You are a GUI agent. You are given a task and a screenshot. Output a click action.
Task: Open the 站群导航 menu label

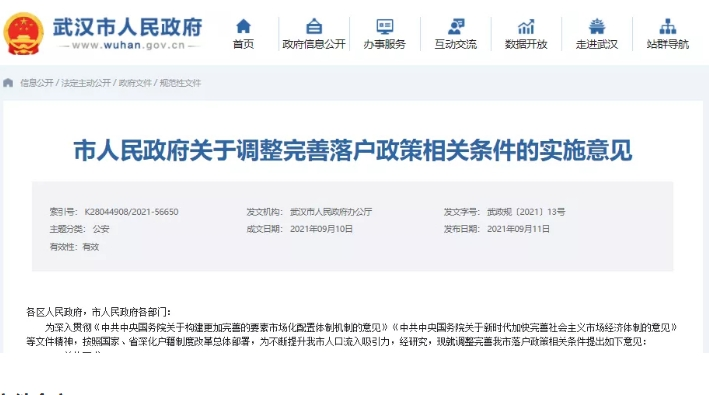[667, 44]
